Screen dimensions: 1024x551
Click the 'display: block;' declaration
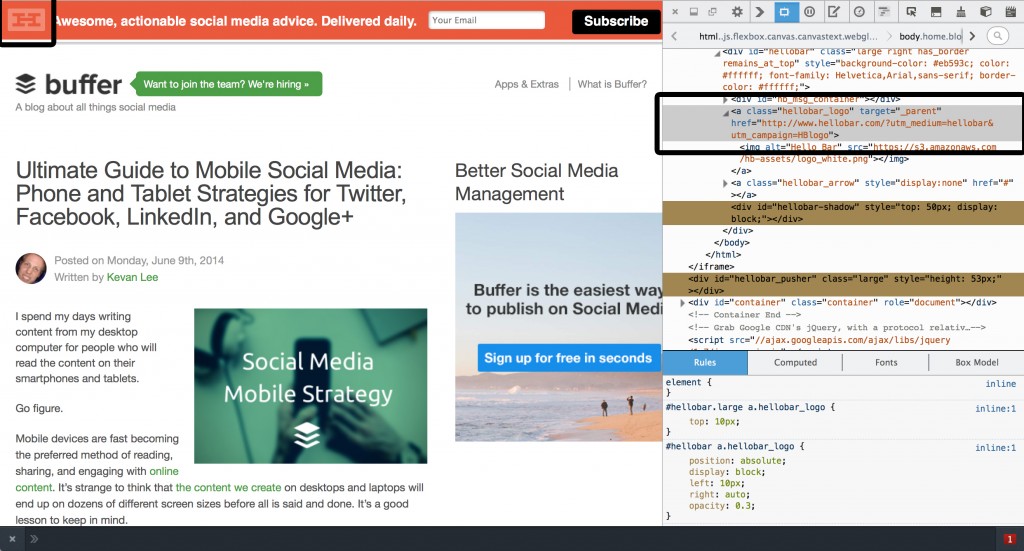click(x=727, y=472)
